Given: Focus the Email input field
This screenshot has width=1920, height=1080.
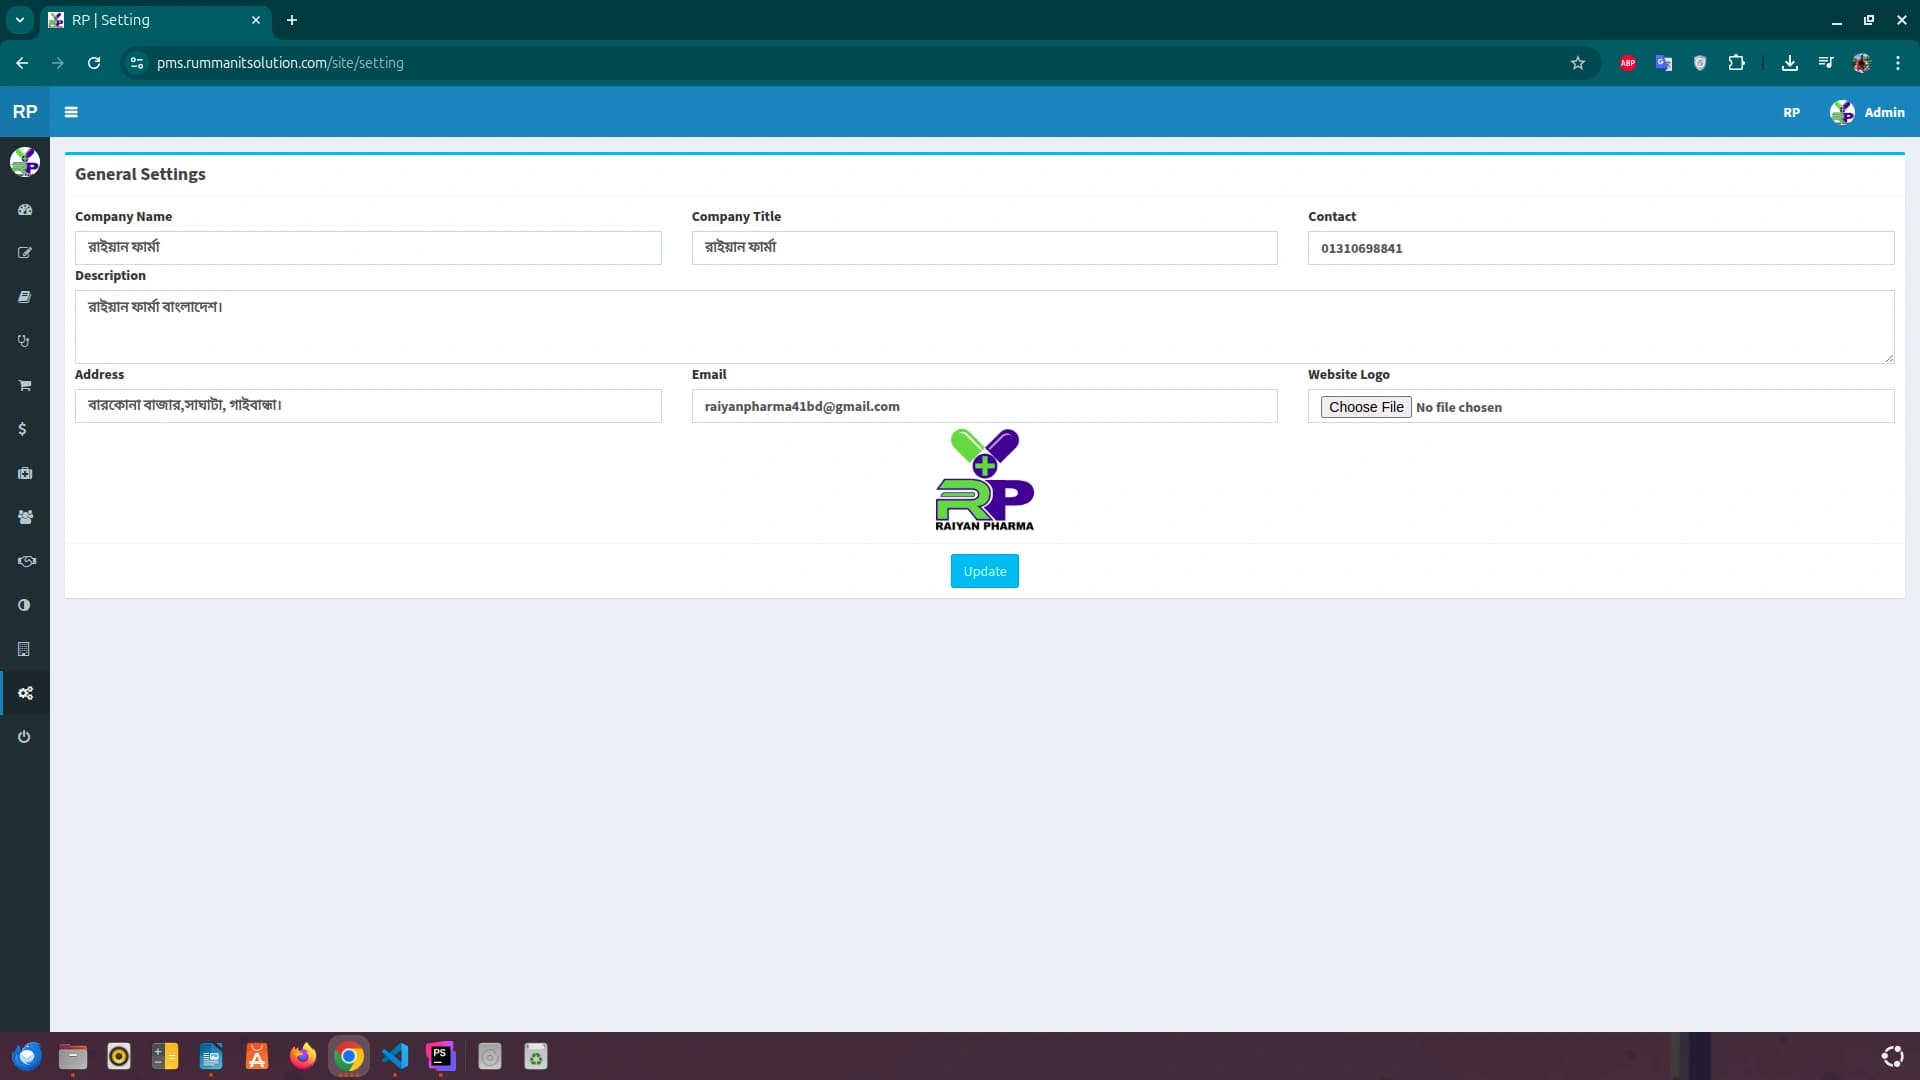Looking at the screenshot, I should pyautogui.click(x=985, y=406).
